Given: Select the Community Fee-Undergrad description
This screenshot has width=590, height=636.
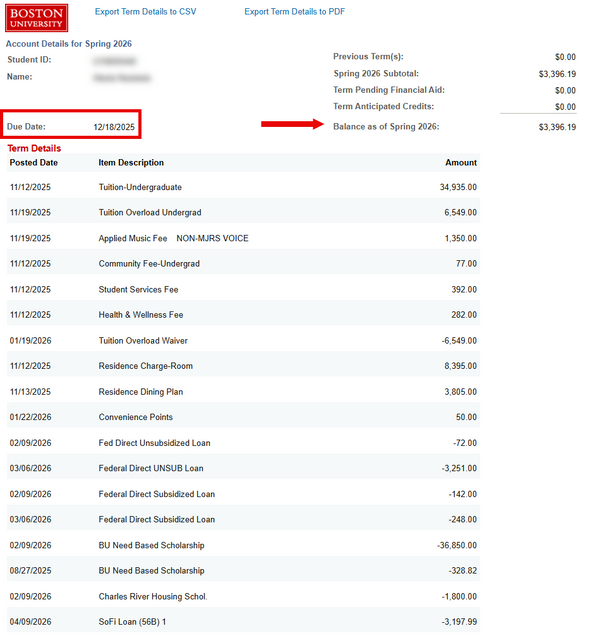Looking at the screenshot, I should 149,264.
